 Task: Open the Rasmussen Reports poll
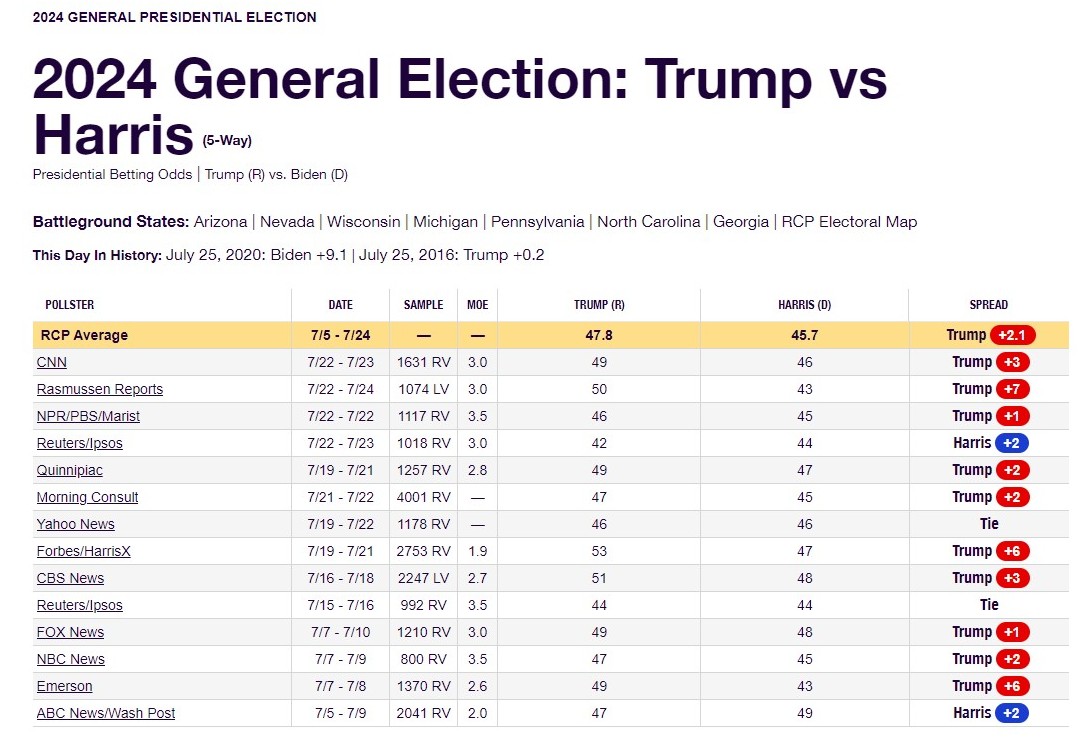pos(99,389)
